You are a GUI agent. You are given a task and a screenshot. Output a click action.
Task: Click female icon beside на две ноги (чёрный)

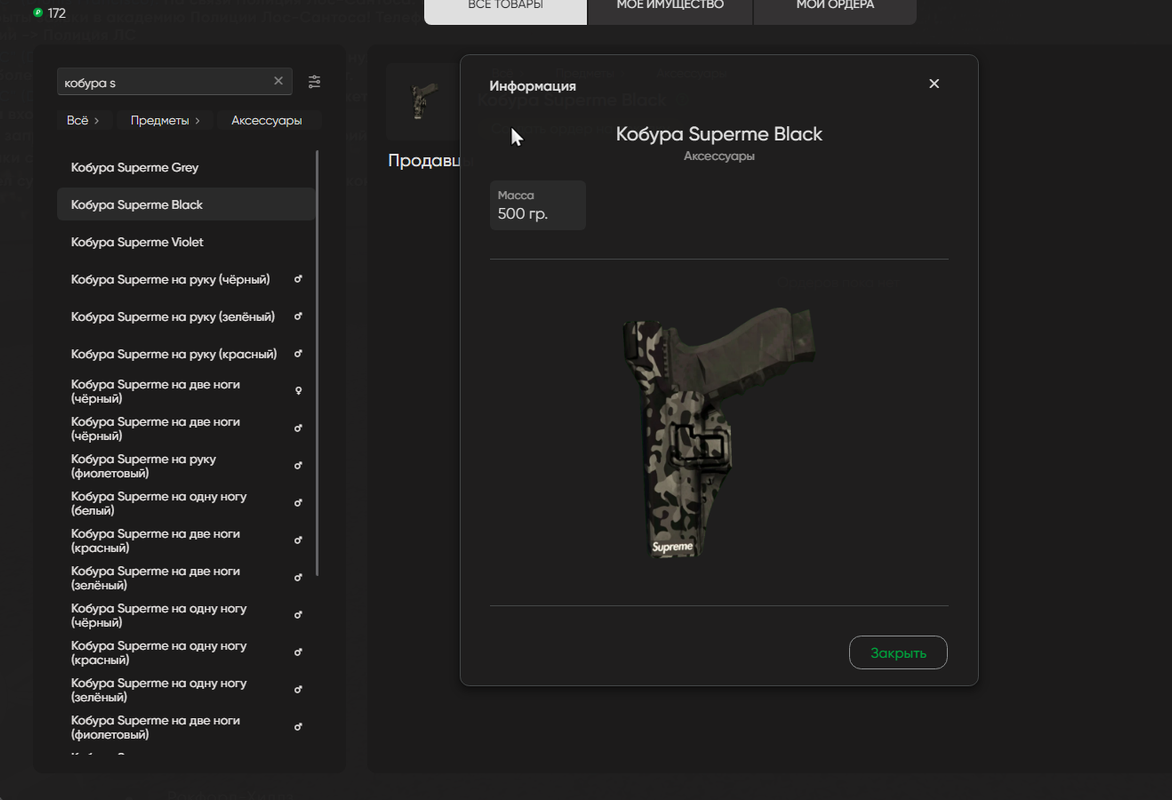tap(298, 391)
